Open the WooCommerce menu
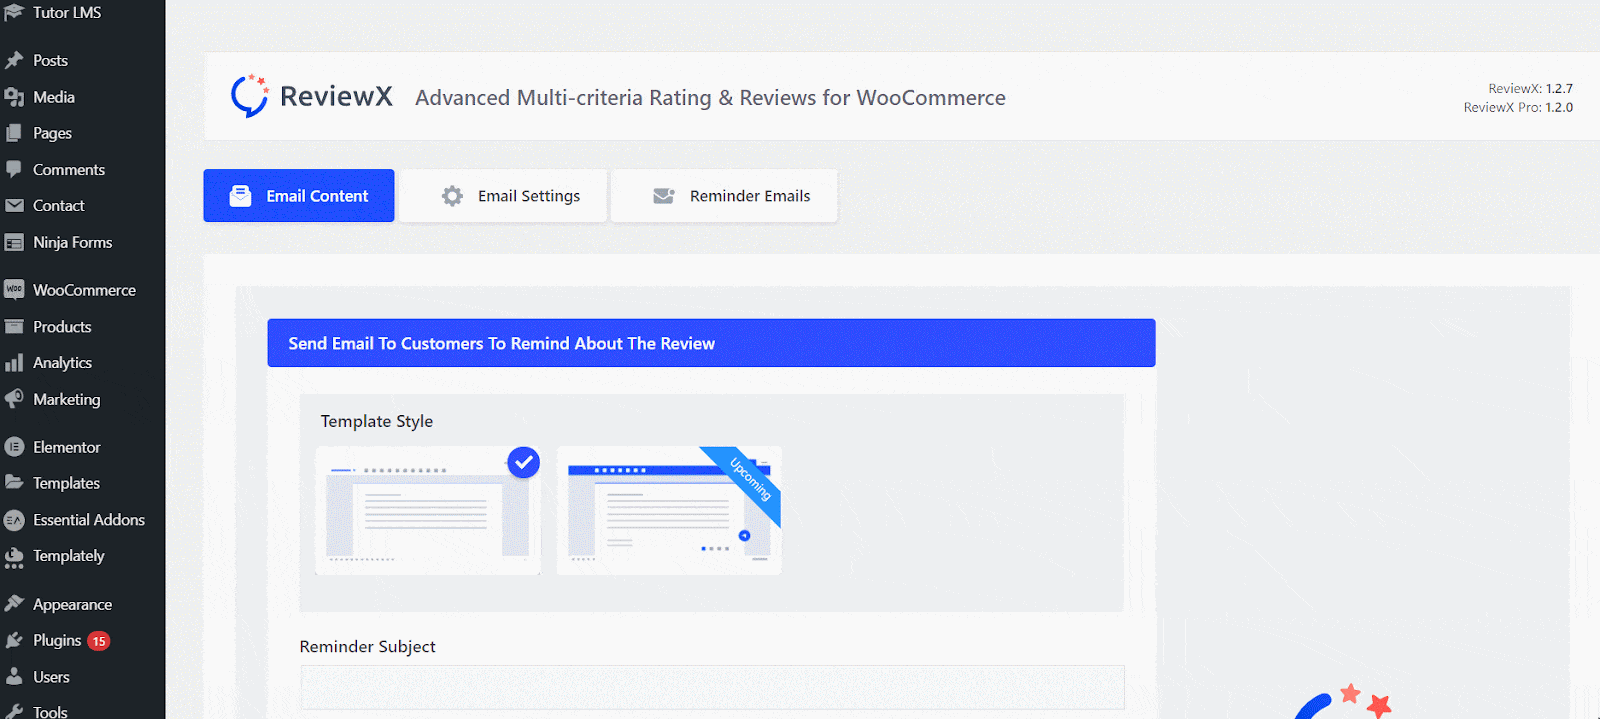Image resolution: width=1600 pixels, height=719 pixels. [84, 290]
